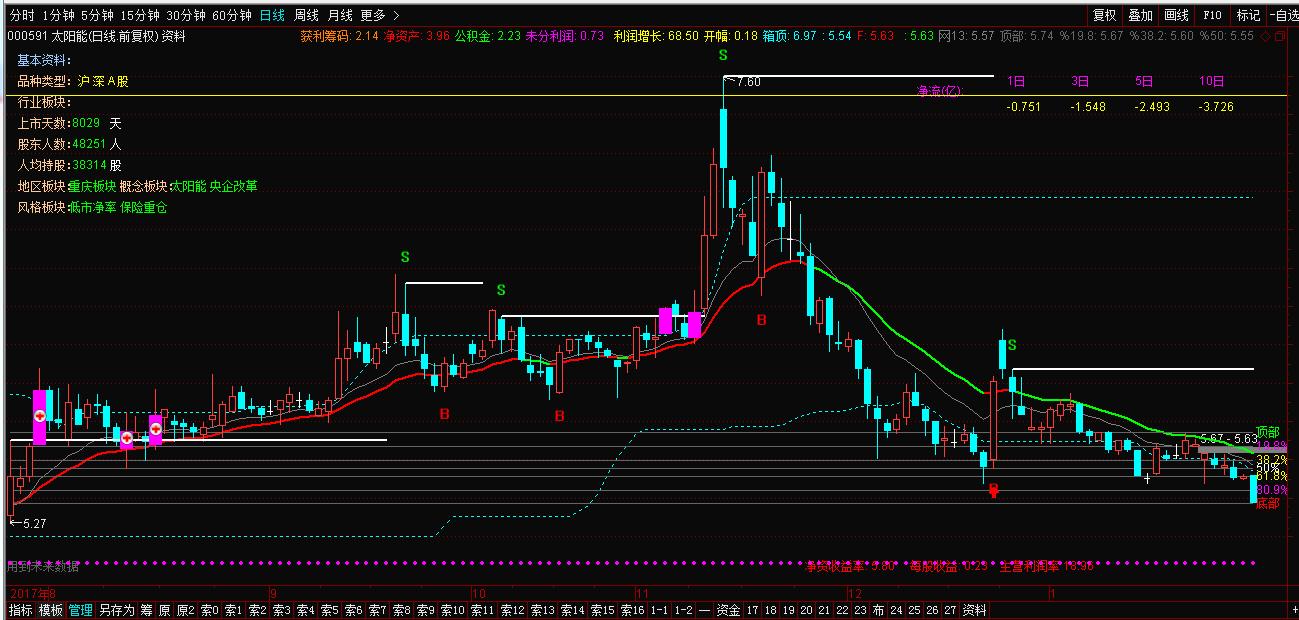1299x620 pixels.
Task: Switch to the 60分钟 period tab
Action: (x=231, y=15)
